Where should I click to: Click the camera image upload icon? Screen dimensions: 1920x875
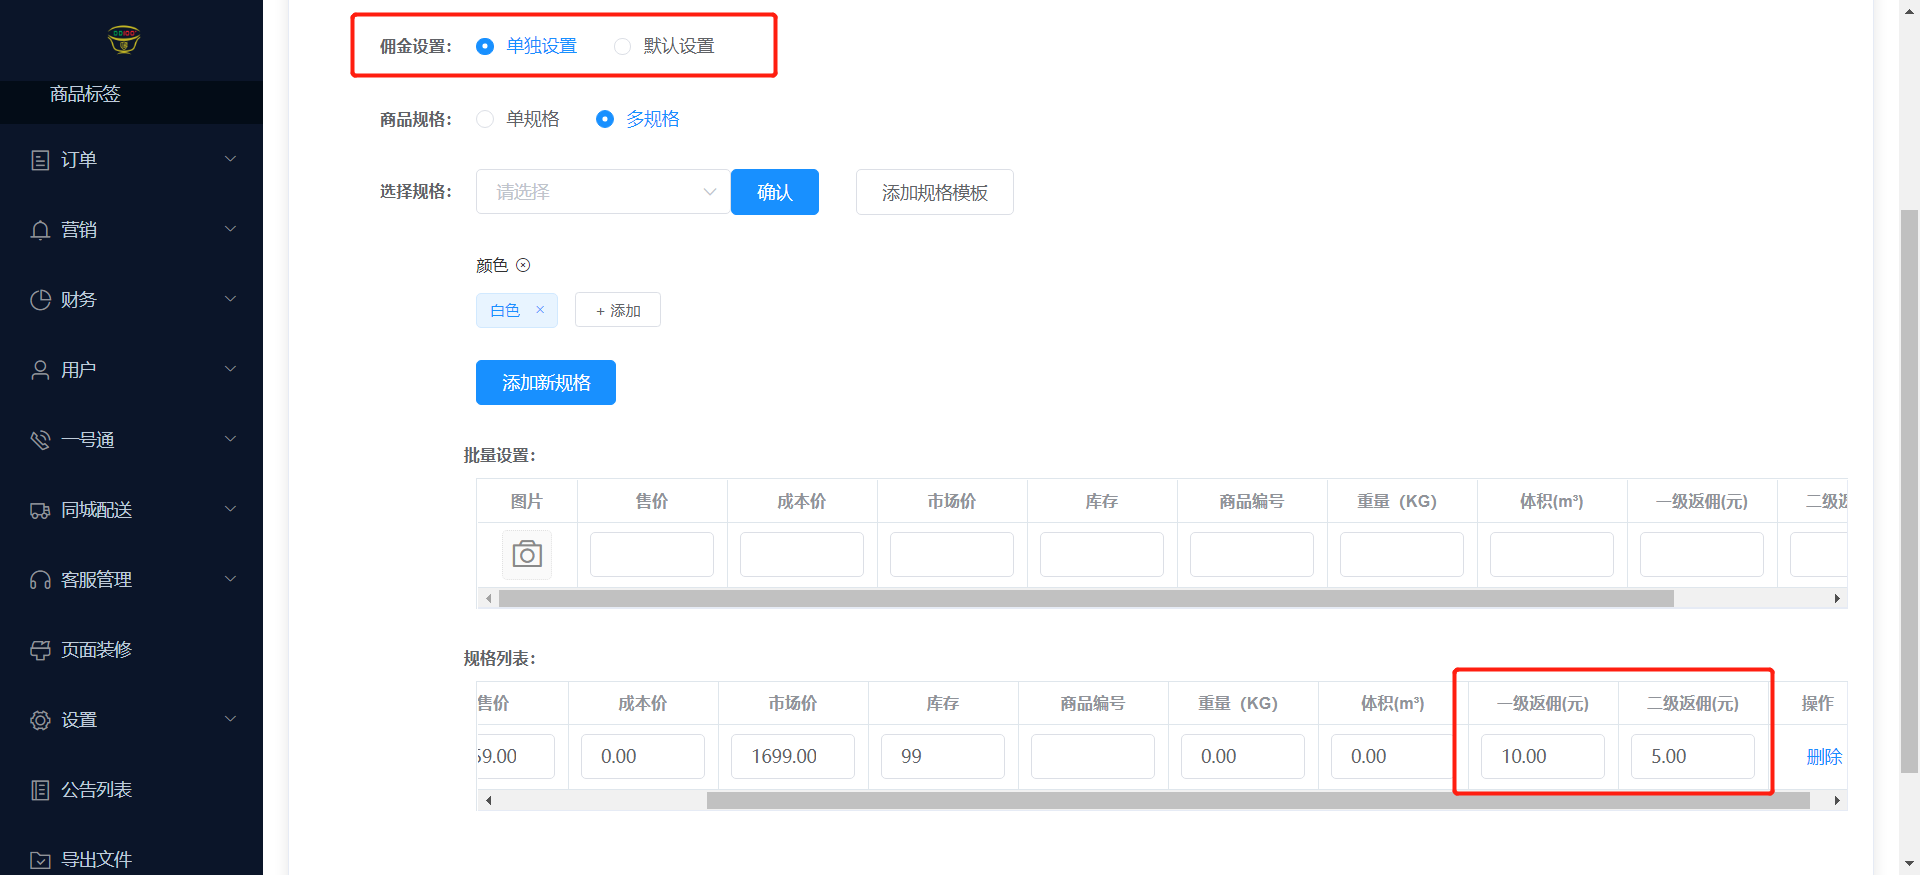pos(527,554)
